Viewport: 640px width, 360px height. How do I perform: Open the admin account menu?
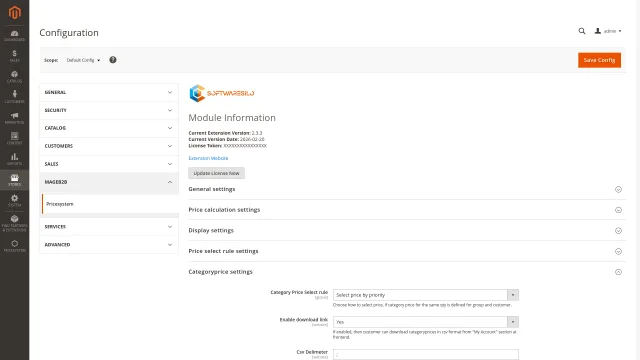pos(608,31)
